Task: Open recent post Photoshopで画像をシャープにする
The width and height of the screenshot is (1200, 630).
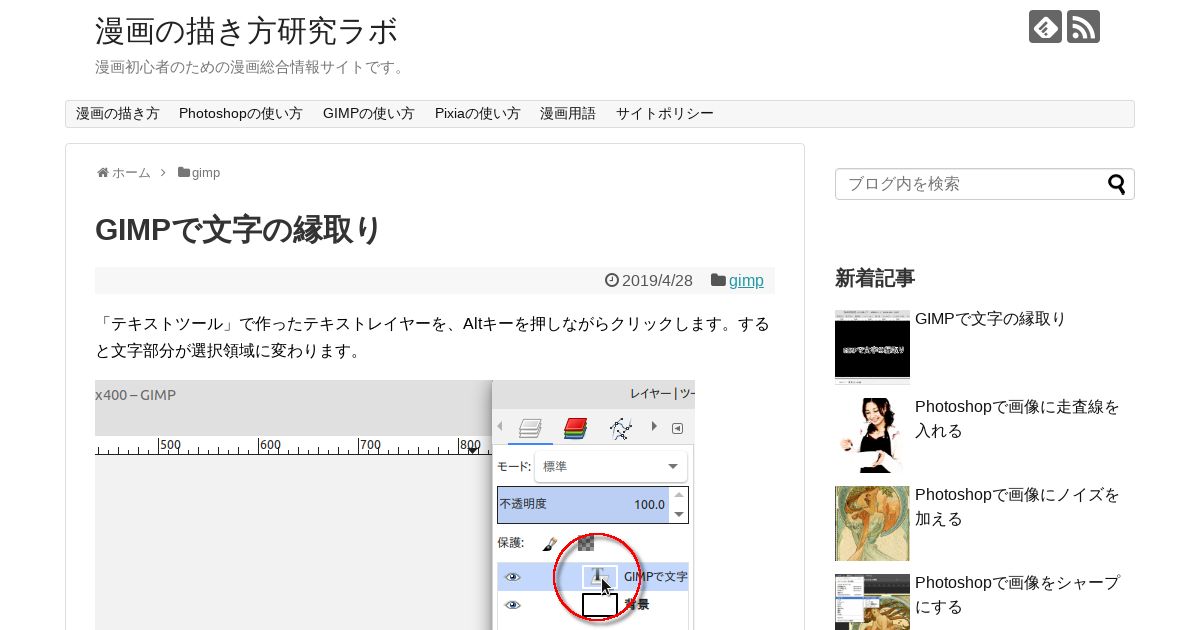Action: tap(1017, 595)
